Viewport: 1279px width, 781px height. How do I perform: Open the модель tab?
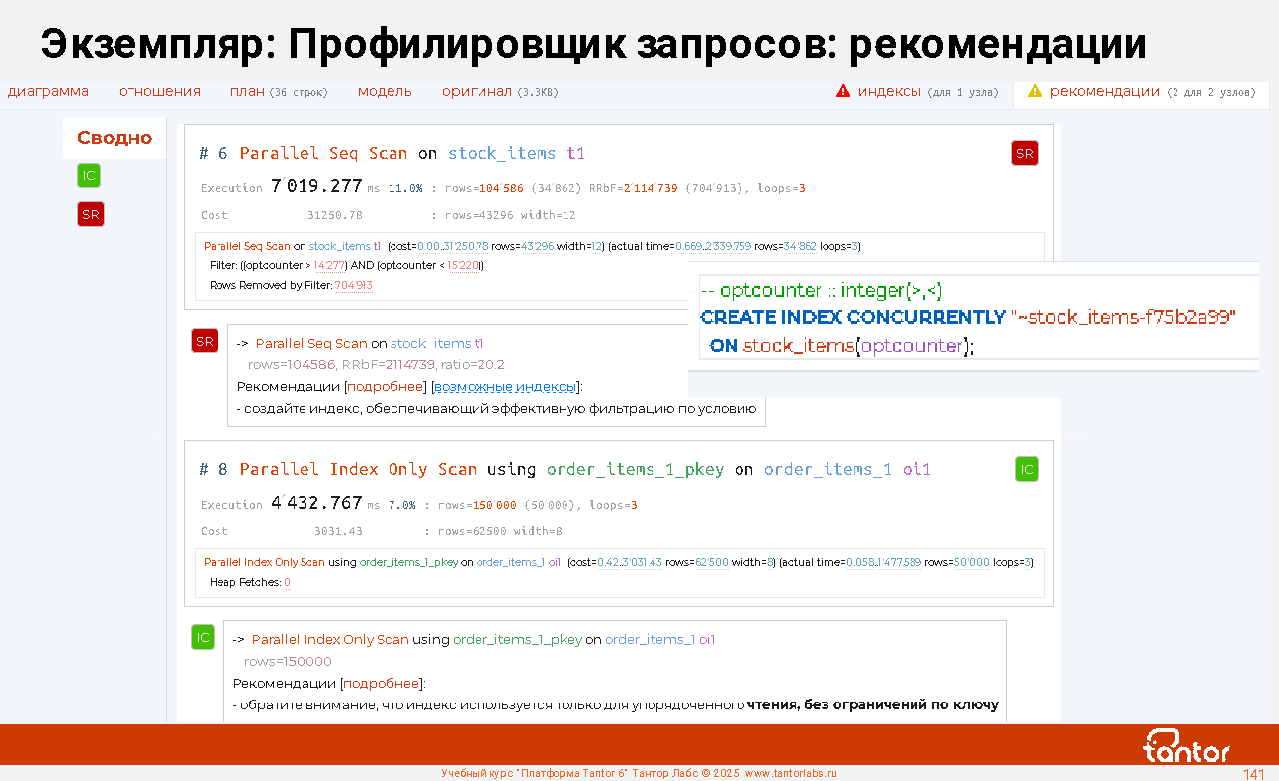pyautogui.click(x=384, y=91)
